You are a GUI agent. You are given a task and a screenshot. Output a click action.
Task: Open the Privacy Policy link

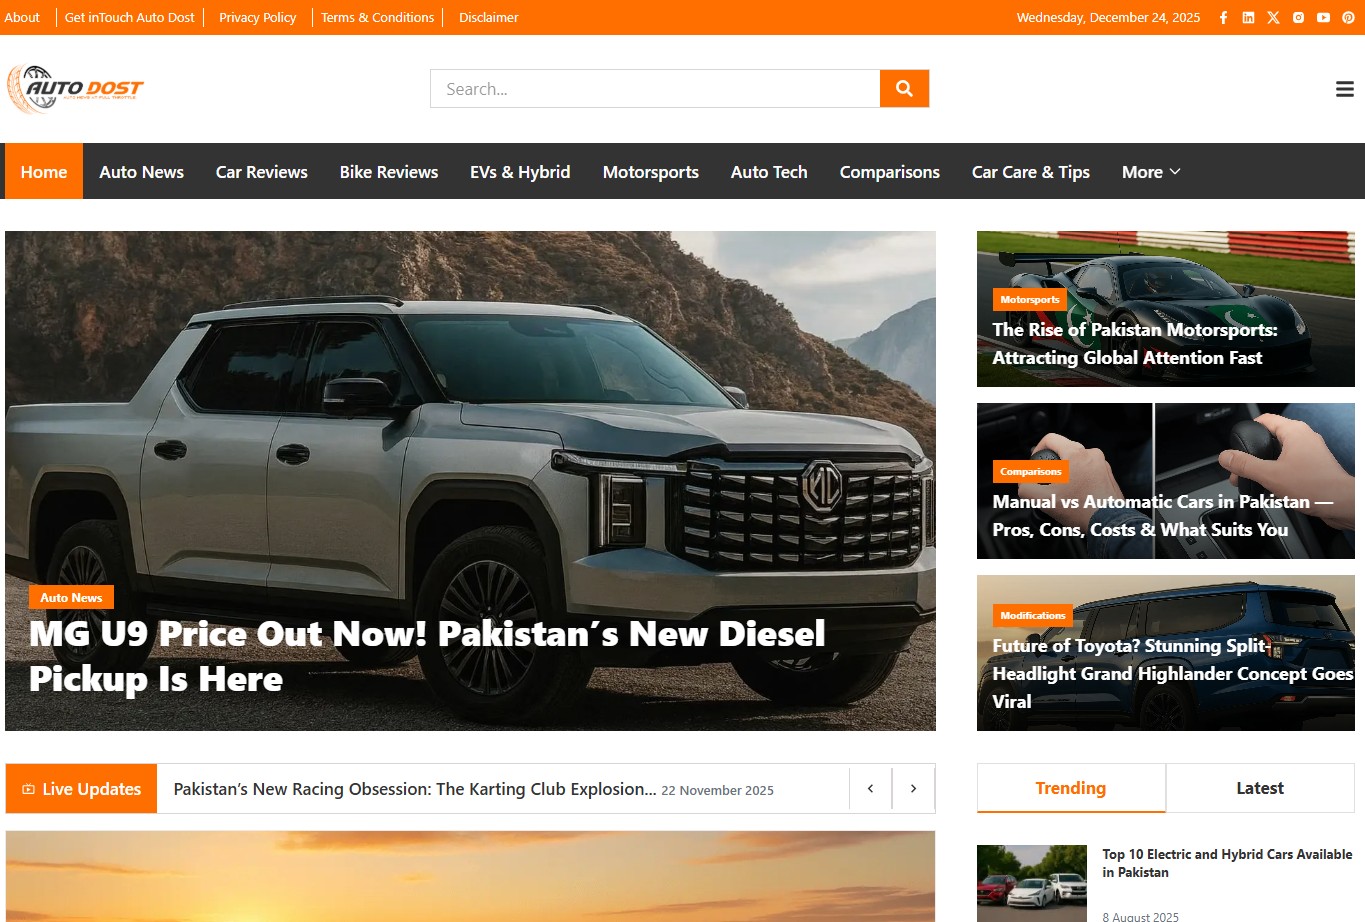(258, 17)
